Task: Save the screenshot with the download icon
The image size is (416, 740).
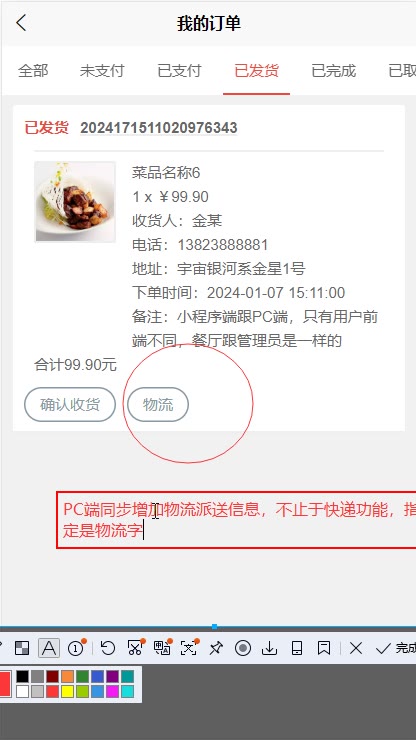Action: click(x=269, y=648)
